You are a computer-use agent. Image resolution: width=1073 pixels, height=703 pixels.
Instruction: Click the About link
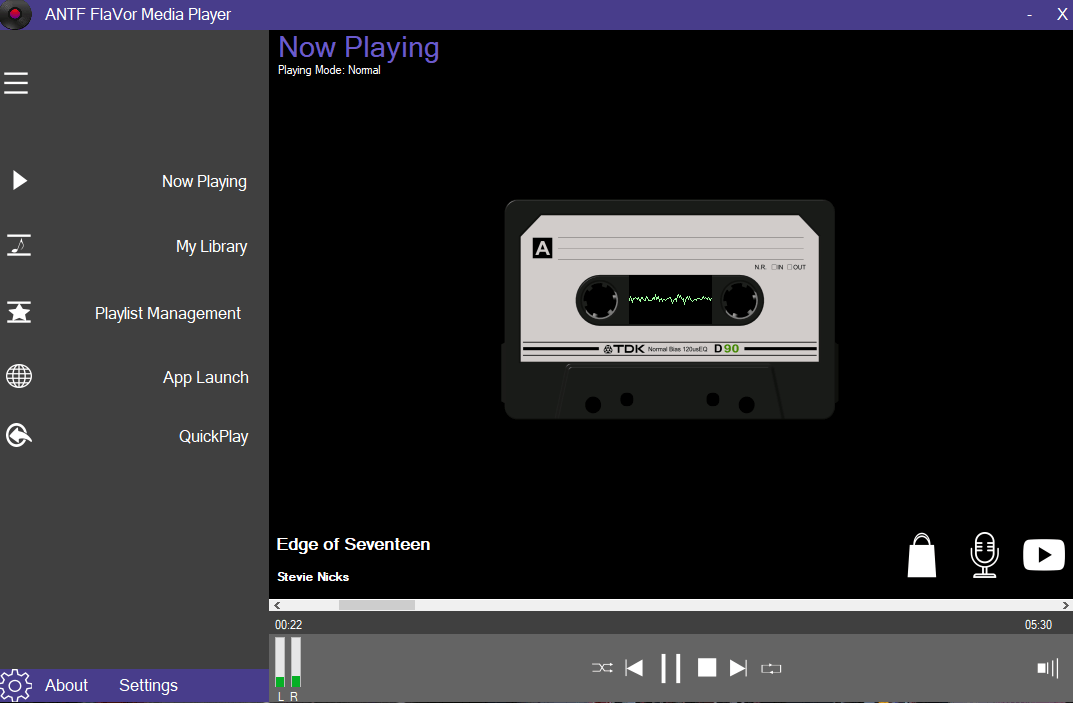(66, 685)
